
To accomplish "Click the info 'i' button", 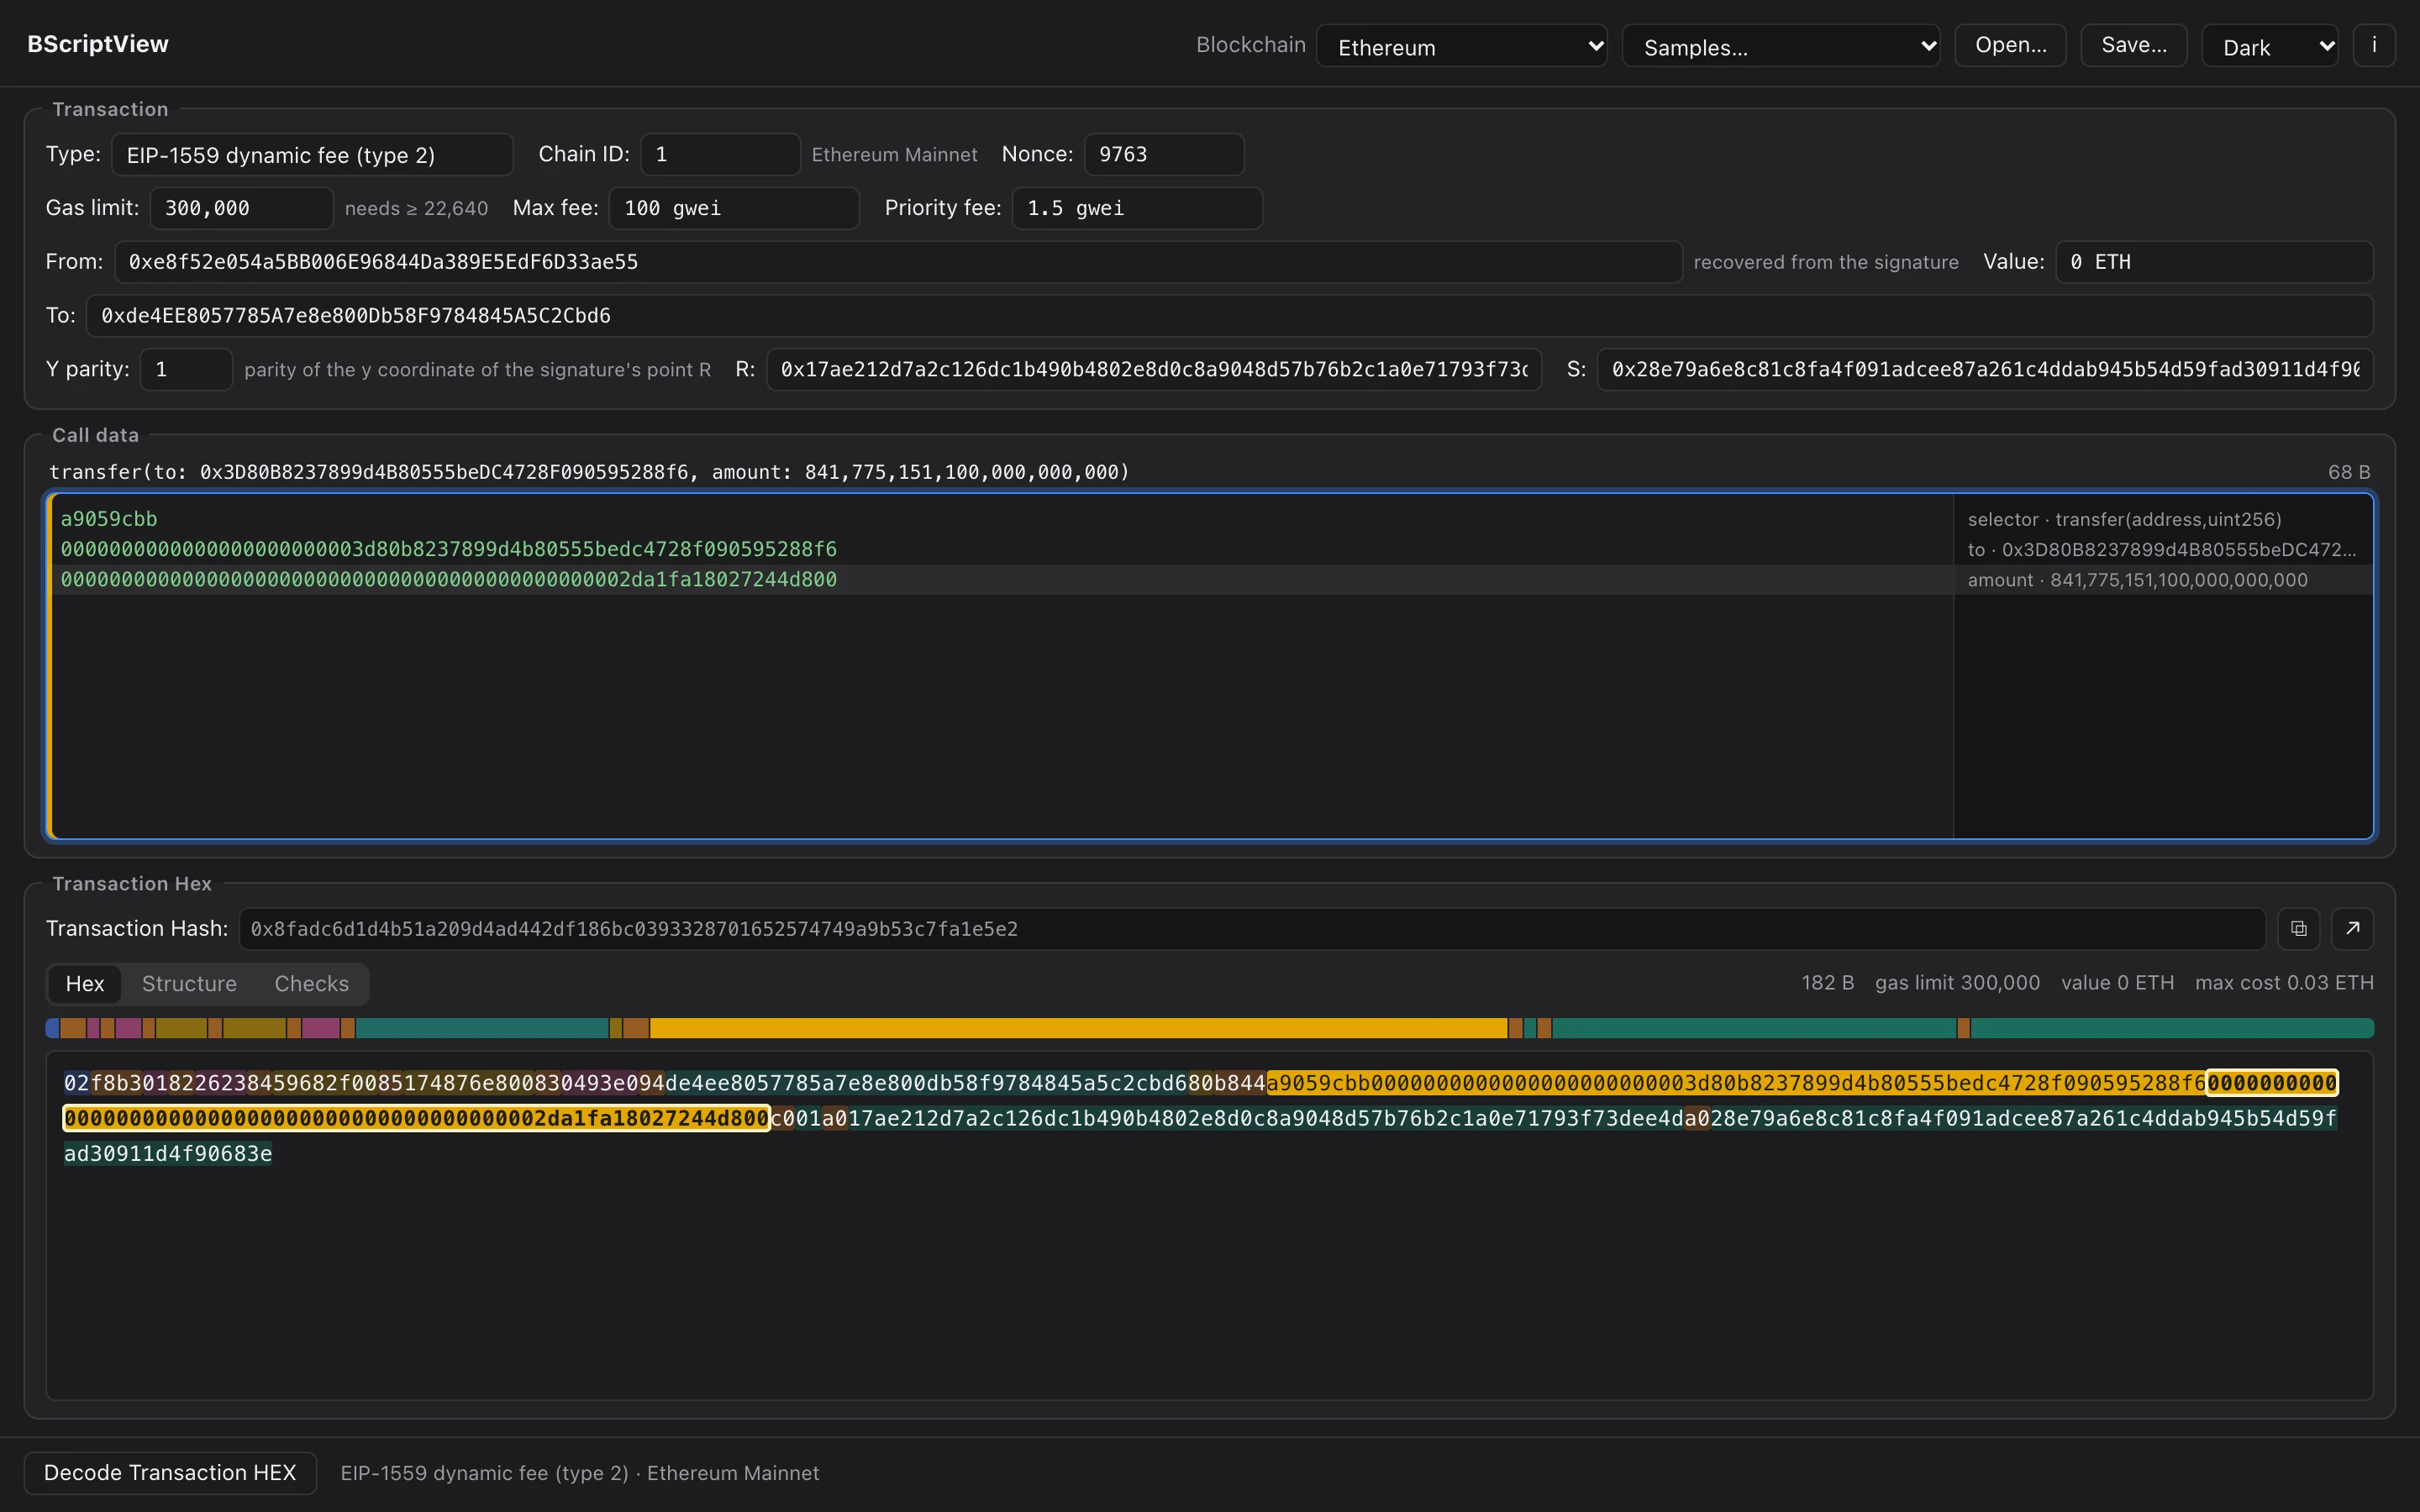I will [2374, 45].
